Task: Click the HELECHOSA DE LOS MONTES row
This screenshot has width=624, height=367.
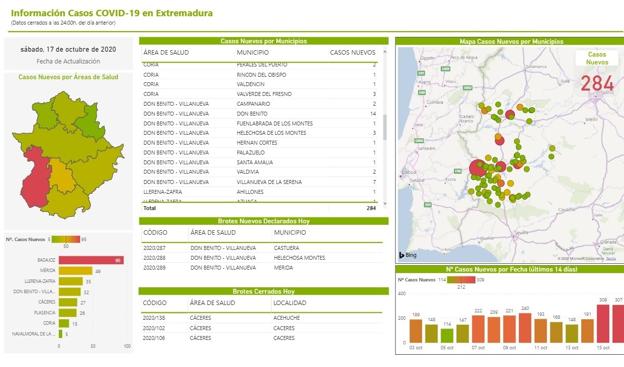Action: (x=260, y=133)
